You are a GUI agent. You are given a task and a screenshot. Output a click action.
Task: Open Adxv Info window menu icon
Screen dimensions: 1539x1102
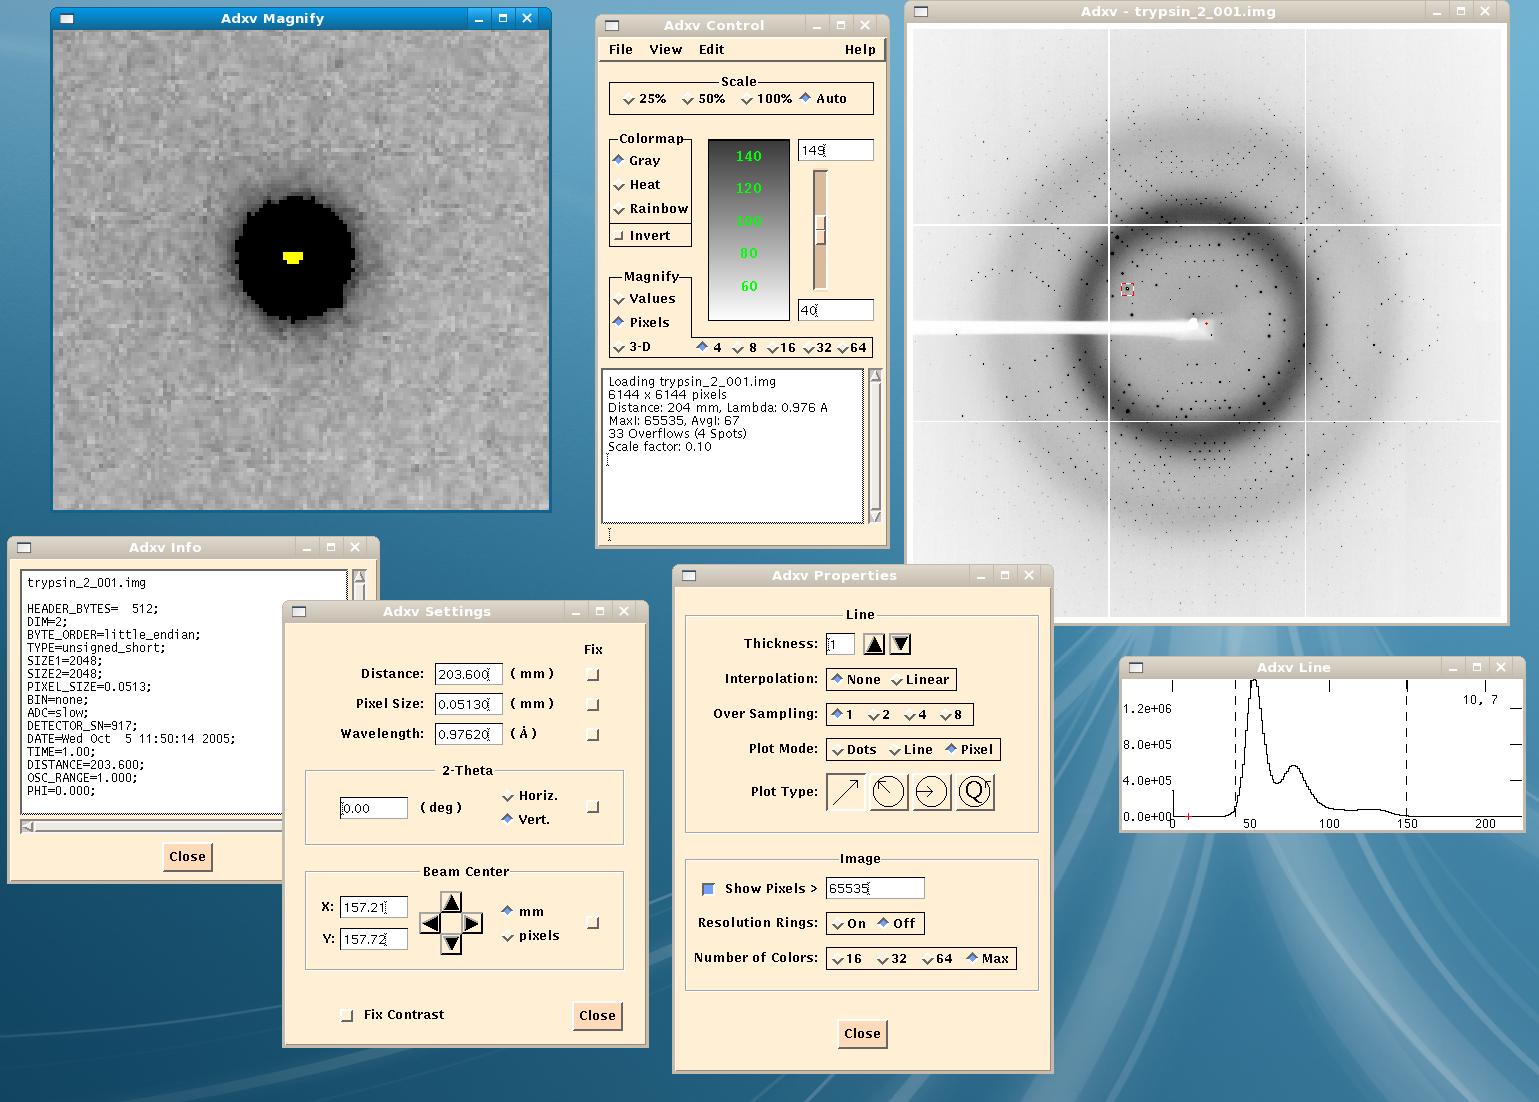click(x=24, y=547)
